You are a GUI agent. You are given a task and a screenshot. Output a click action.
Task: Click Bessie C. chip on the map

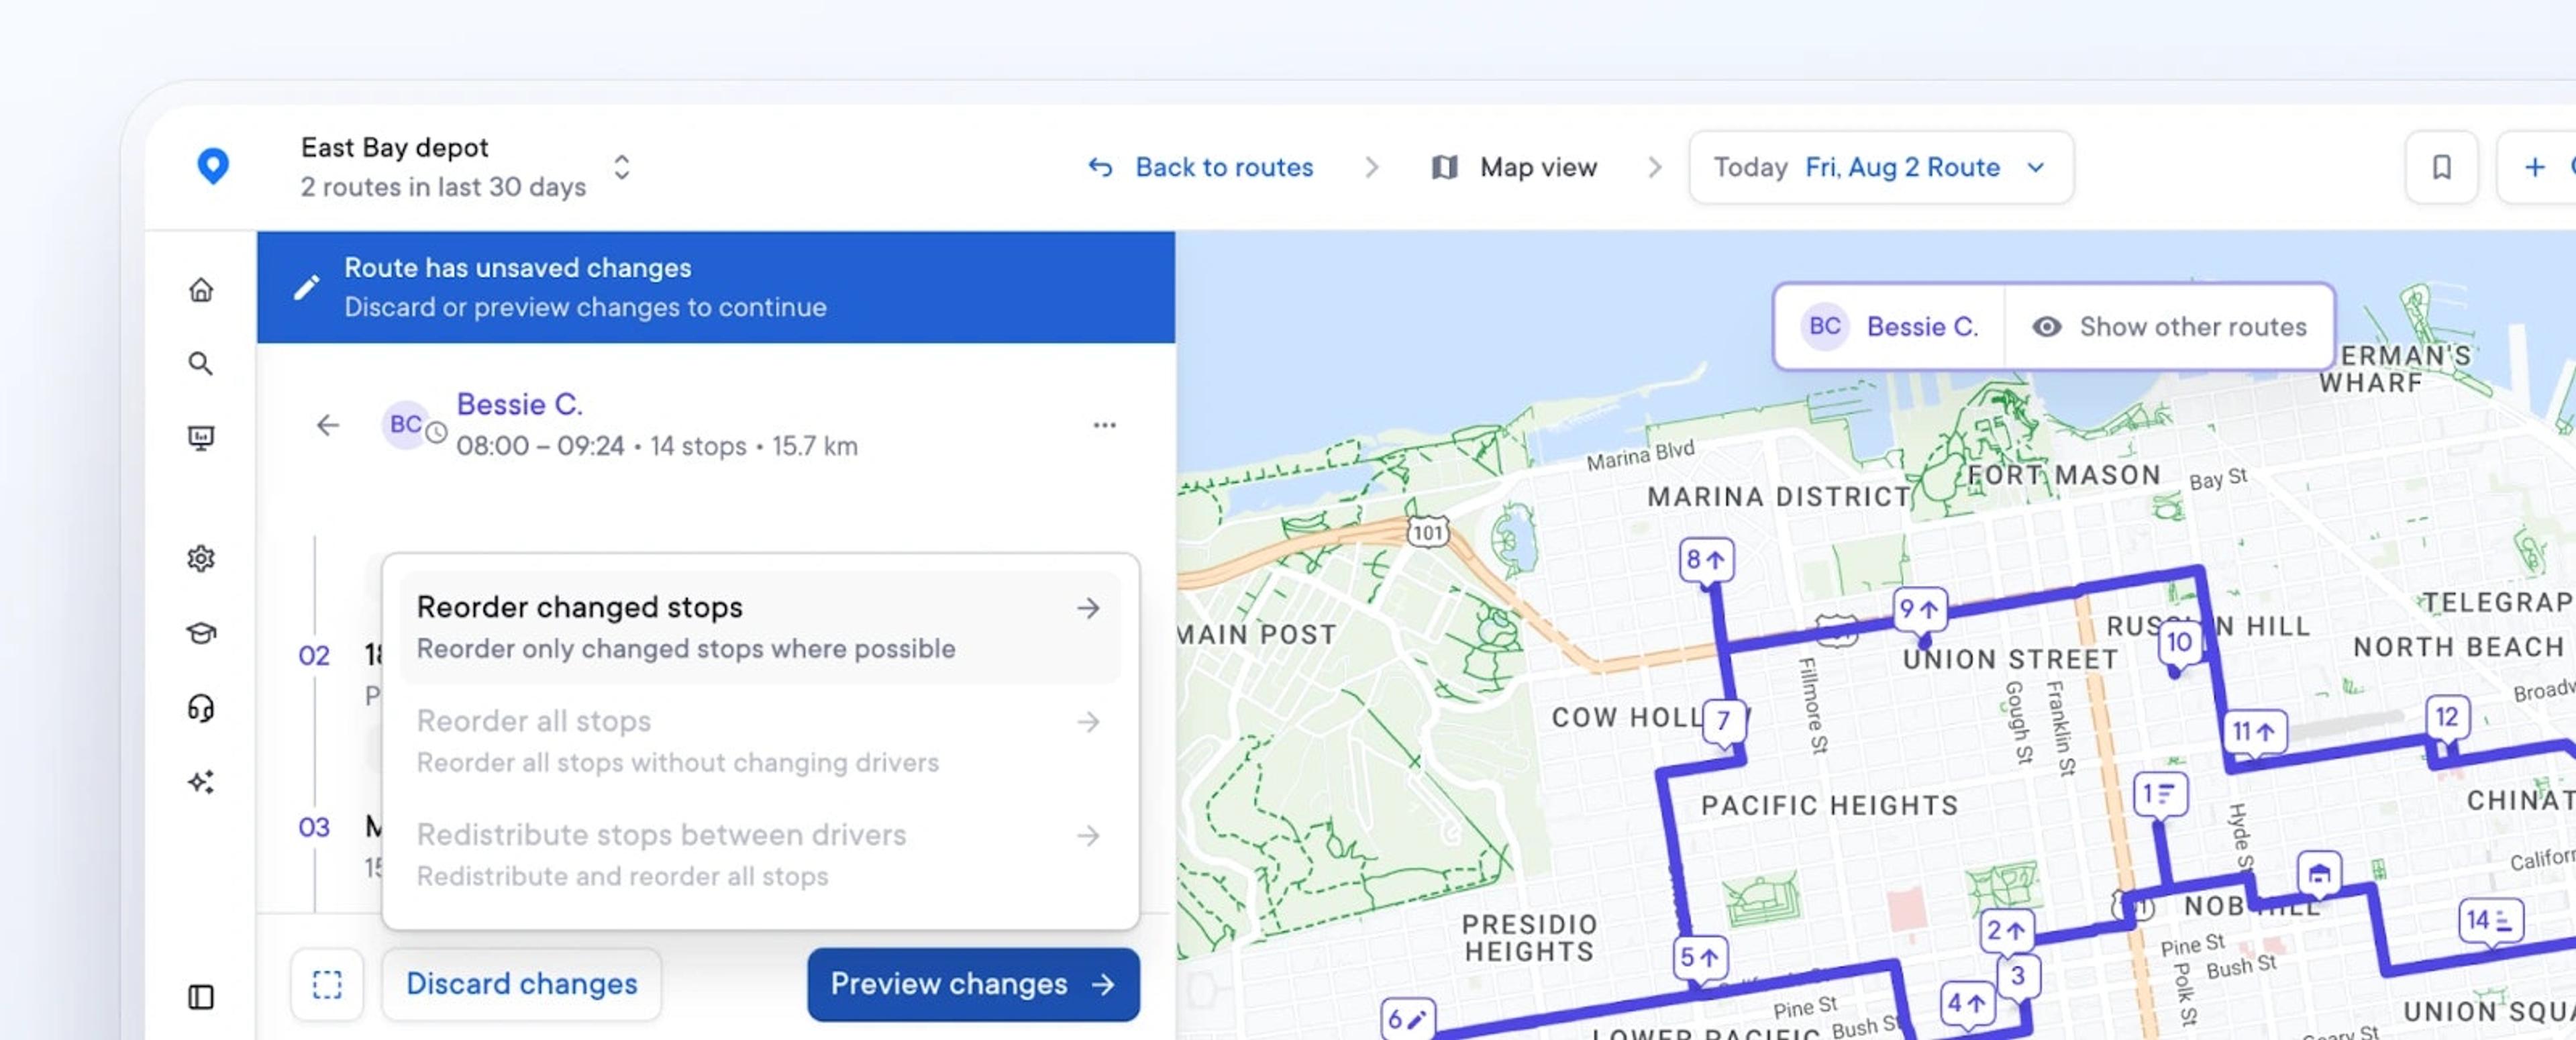[1890, 327]
